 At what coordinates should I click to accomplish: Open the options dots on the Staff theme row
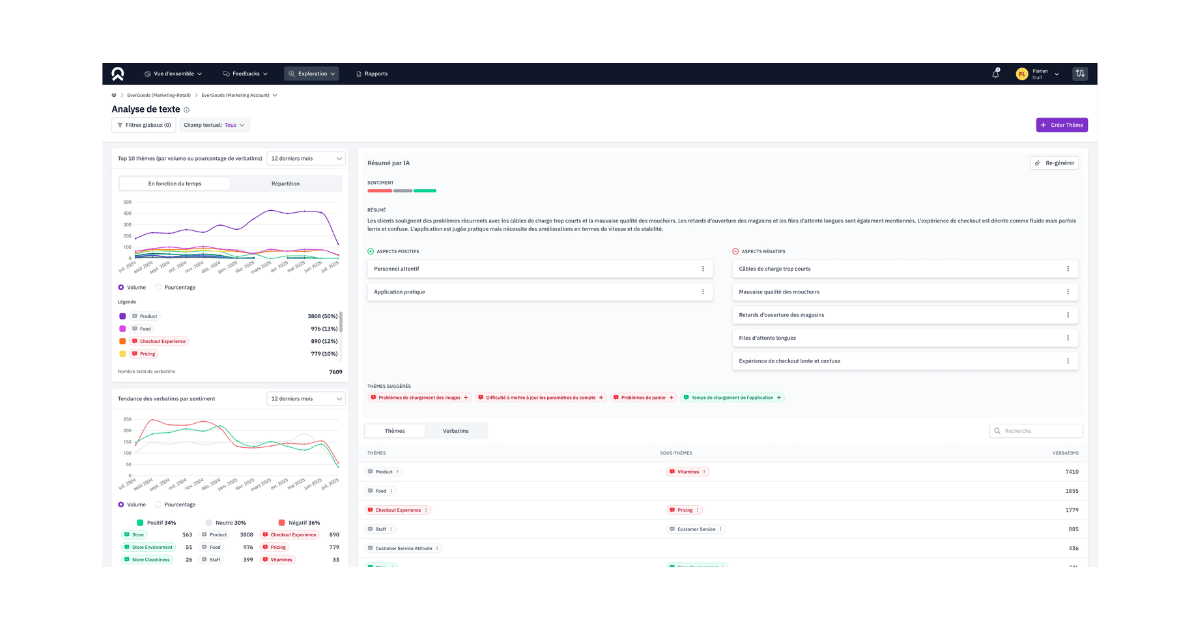point(391,529)
